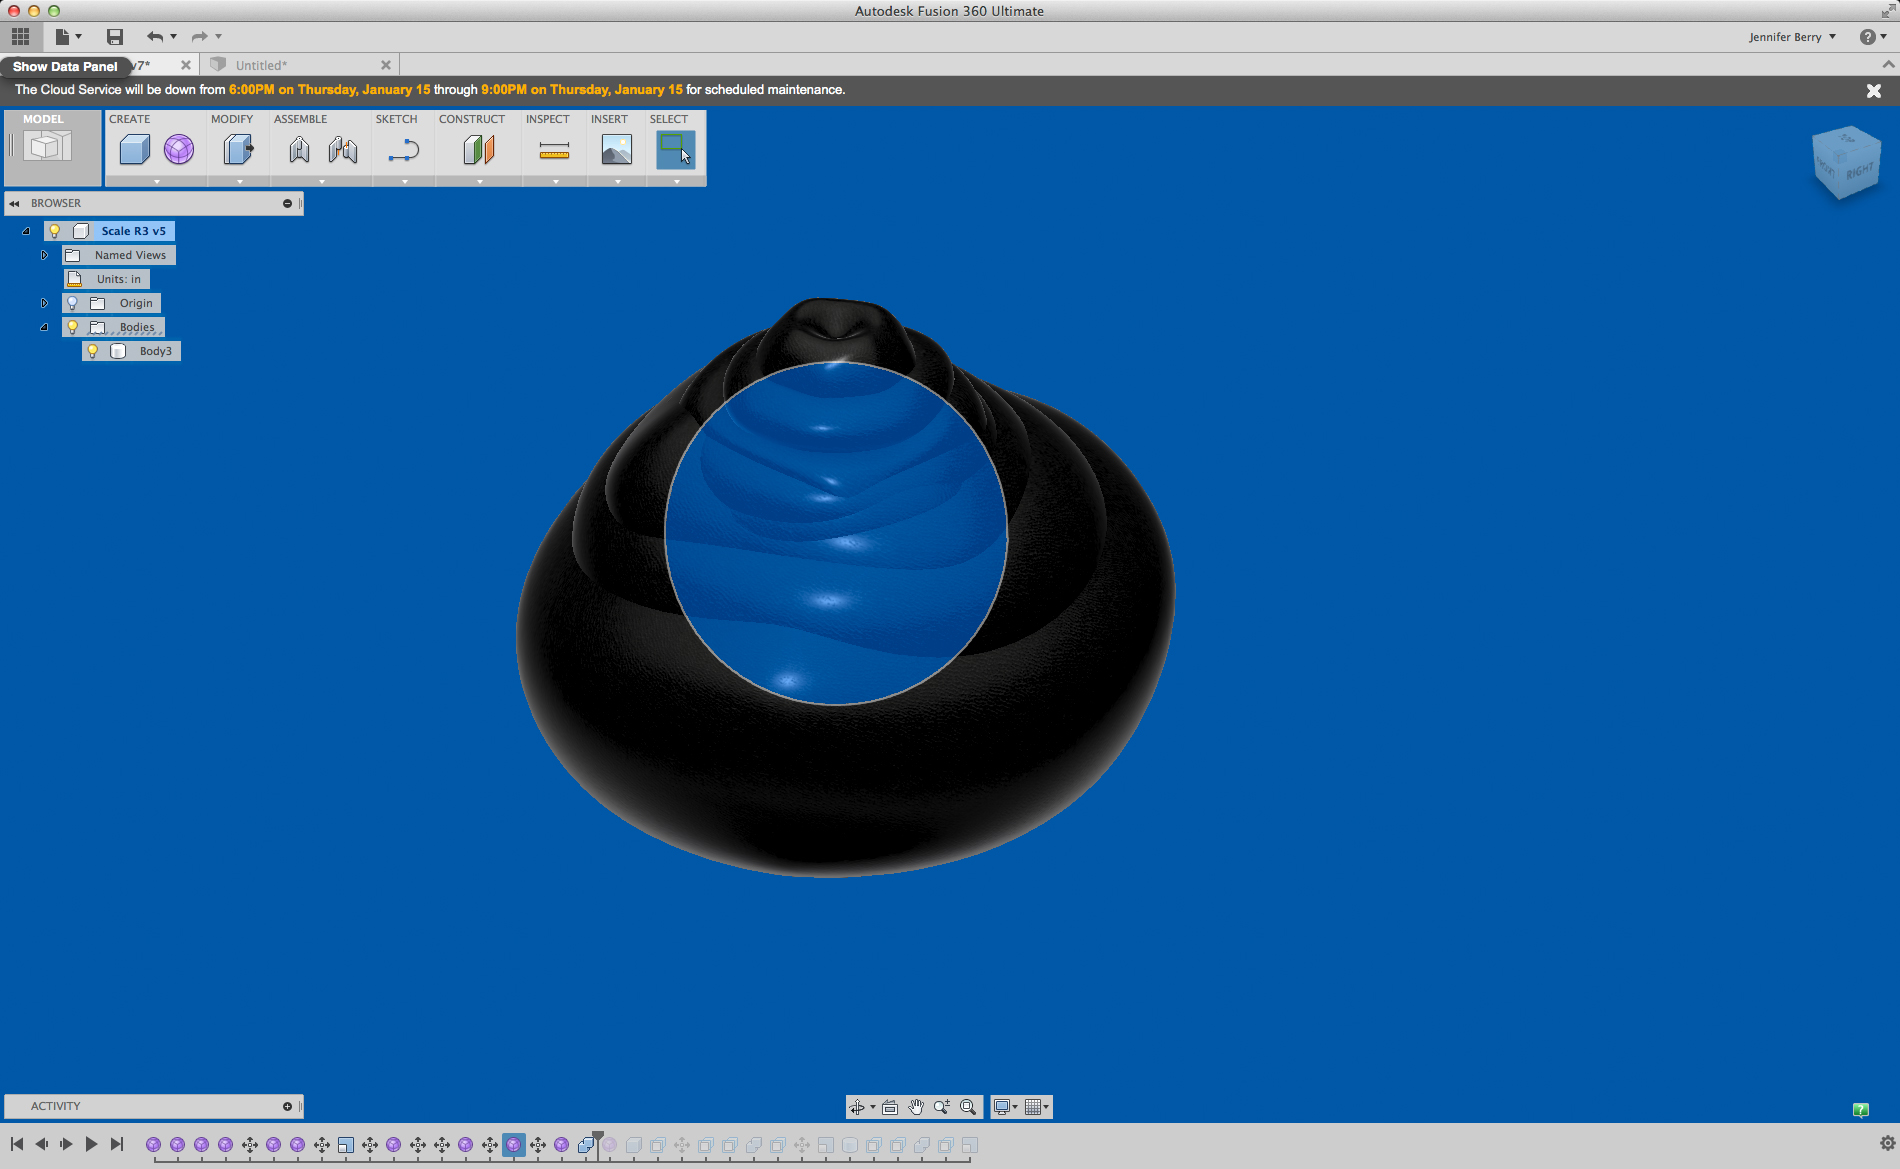This screenshot has width=1900, height=1169.
Task: Click the Inspect Measure ruler icon
Action: tap(554, 150)
